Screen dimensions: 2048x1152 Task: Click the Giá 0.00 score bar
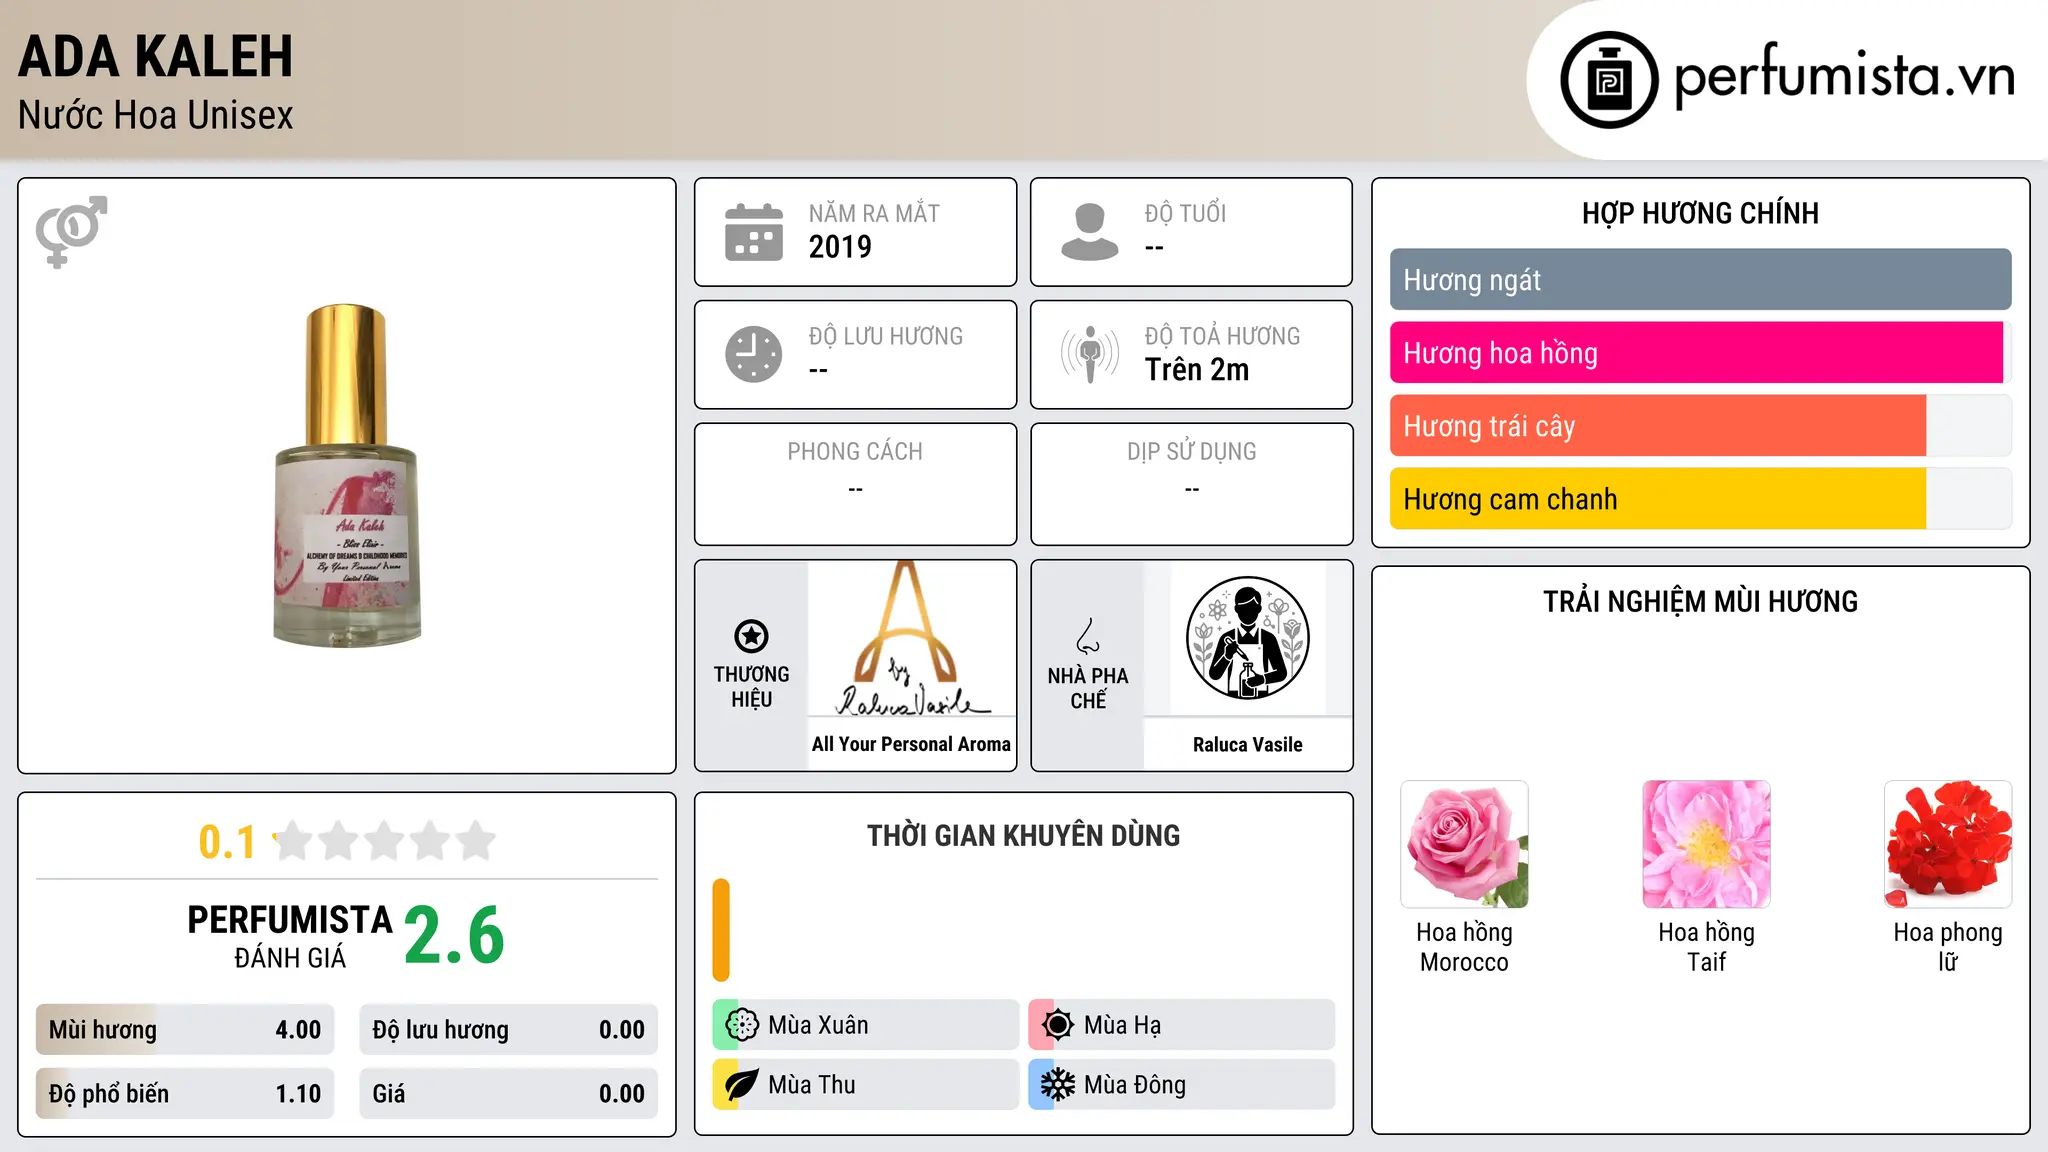tap(508, 1094)
